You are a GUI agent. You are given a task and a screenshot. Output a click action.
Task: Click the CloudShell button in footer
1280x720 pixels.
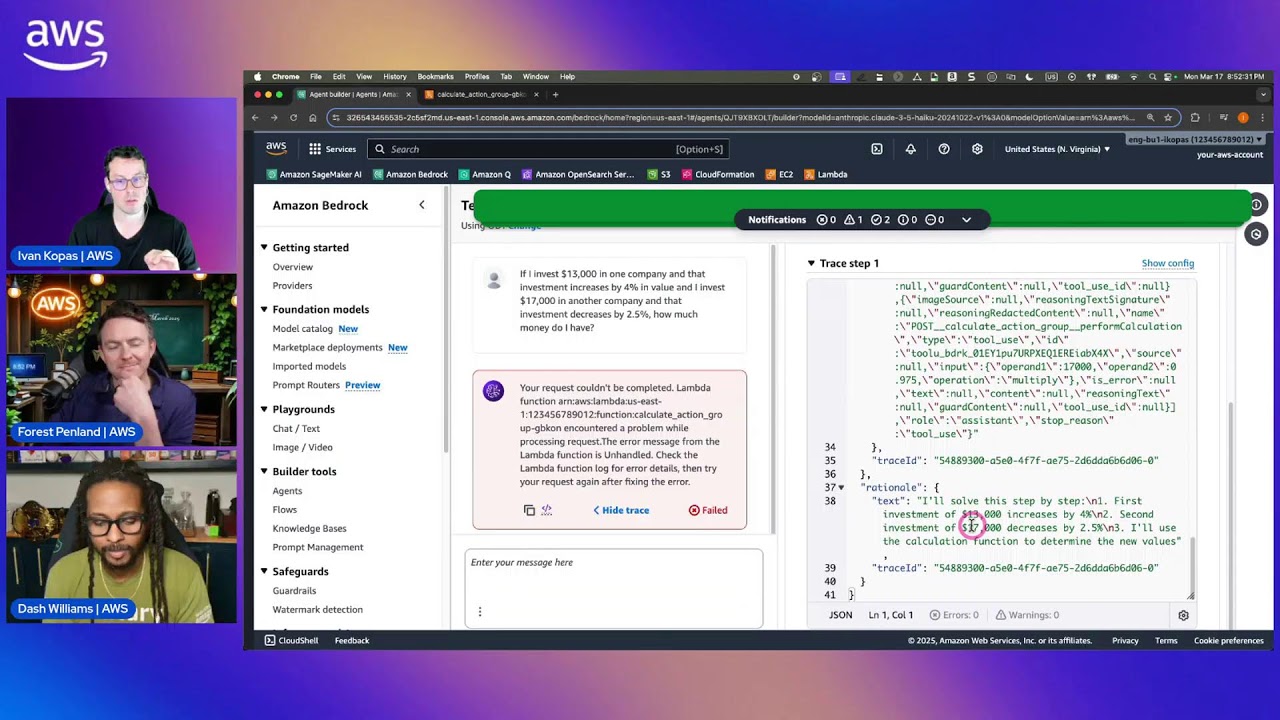(290, 640)
